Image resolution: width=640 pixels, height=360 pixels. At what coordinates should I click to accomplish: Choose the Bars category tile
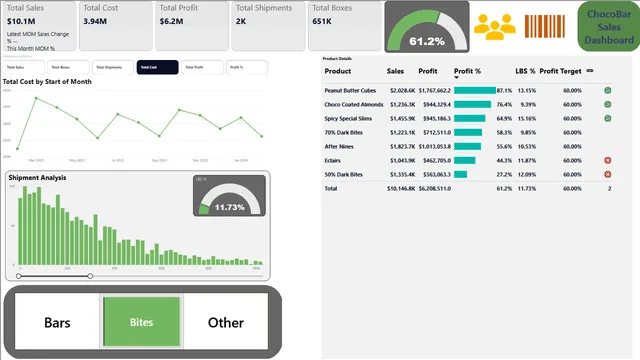57,322
